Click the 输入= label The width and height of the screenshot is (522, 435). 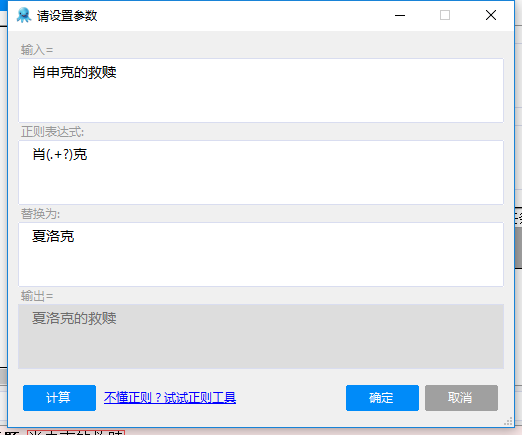pos(37,50)
